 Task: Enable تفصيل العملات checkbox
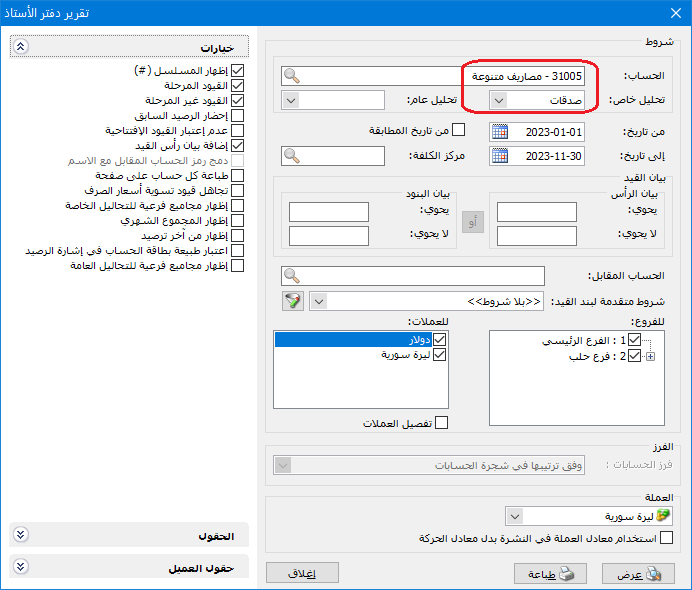coord(441,423)
